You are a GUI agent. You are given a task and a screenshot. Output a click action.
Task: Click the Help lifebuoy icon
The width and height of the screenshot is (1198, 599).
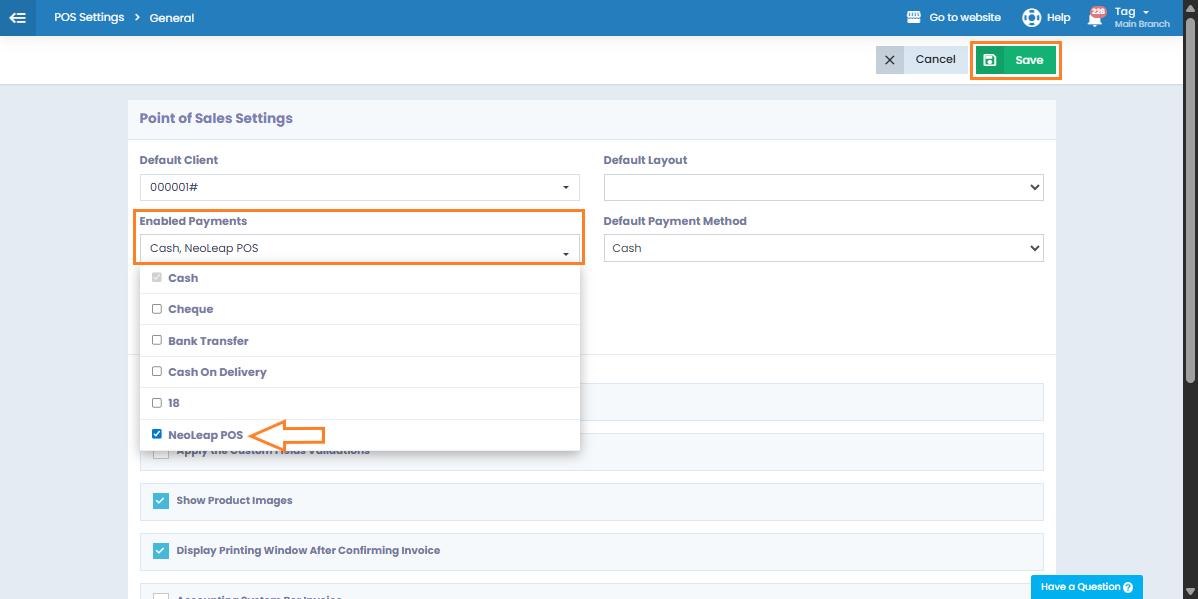tap(1031, 18)
